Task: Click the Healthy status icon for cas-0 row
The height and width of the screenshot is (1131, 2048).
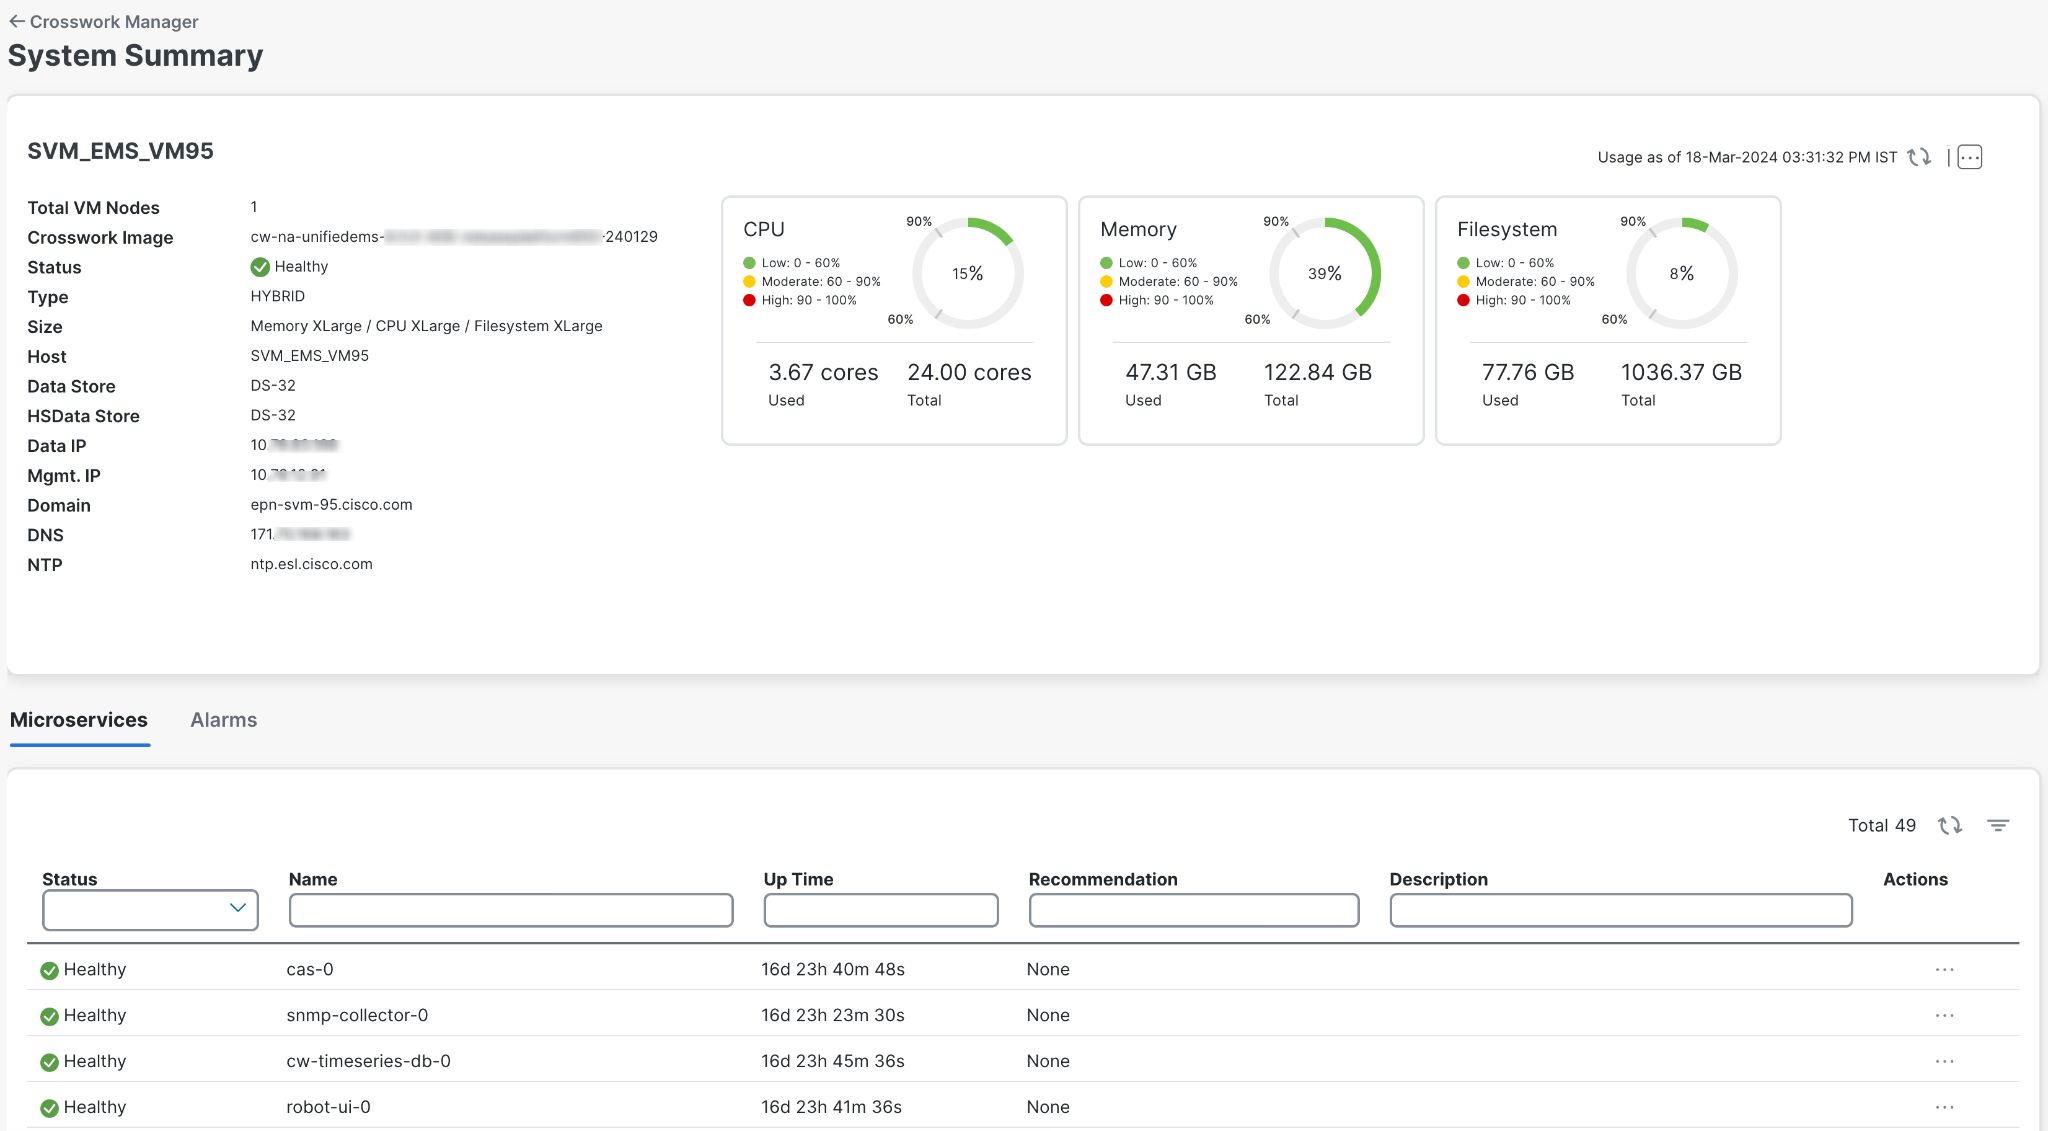Action: point(49,968)
